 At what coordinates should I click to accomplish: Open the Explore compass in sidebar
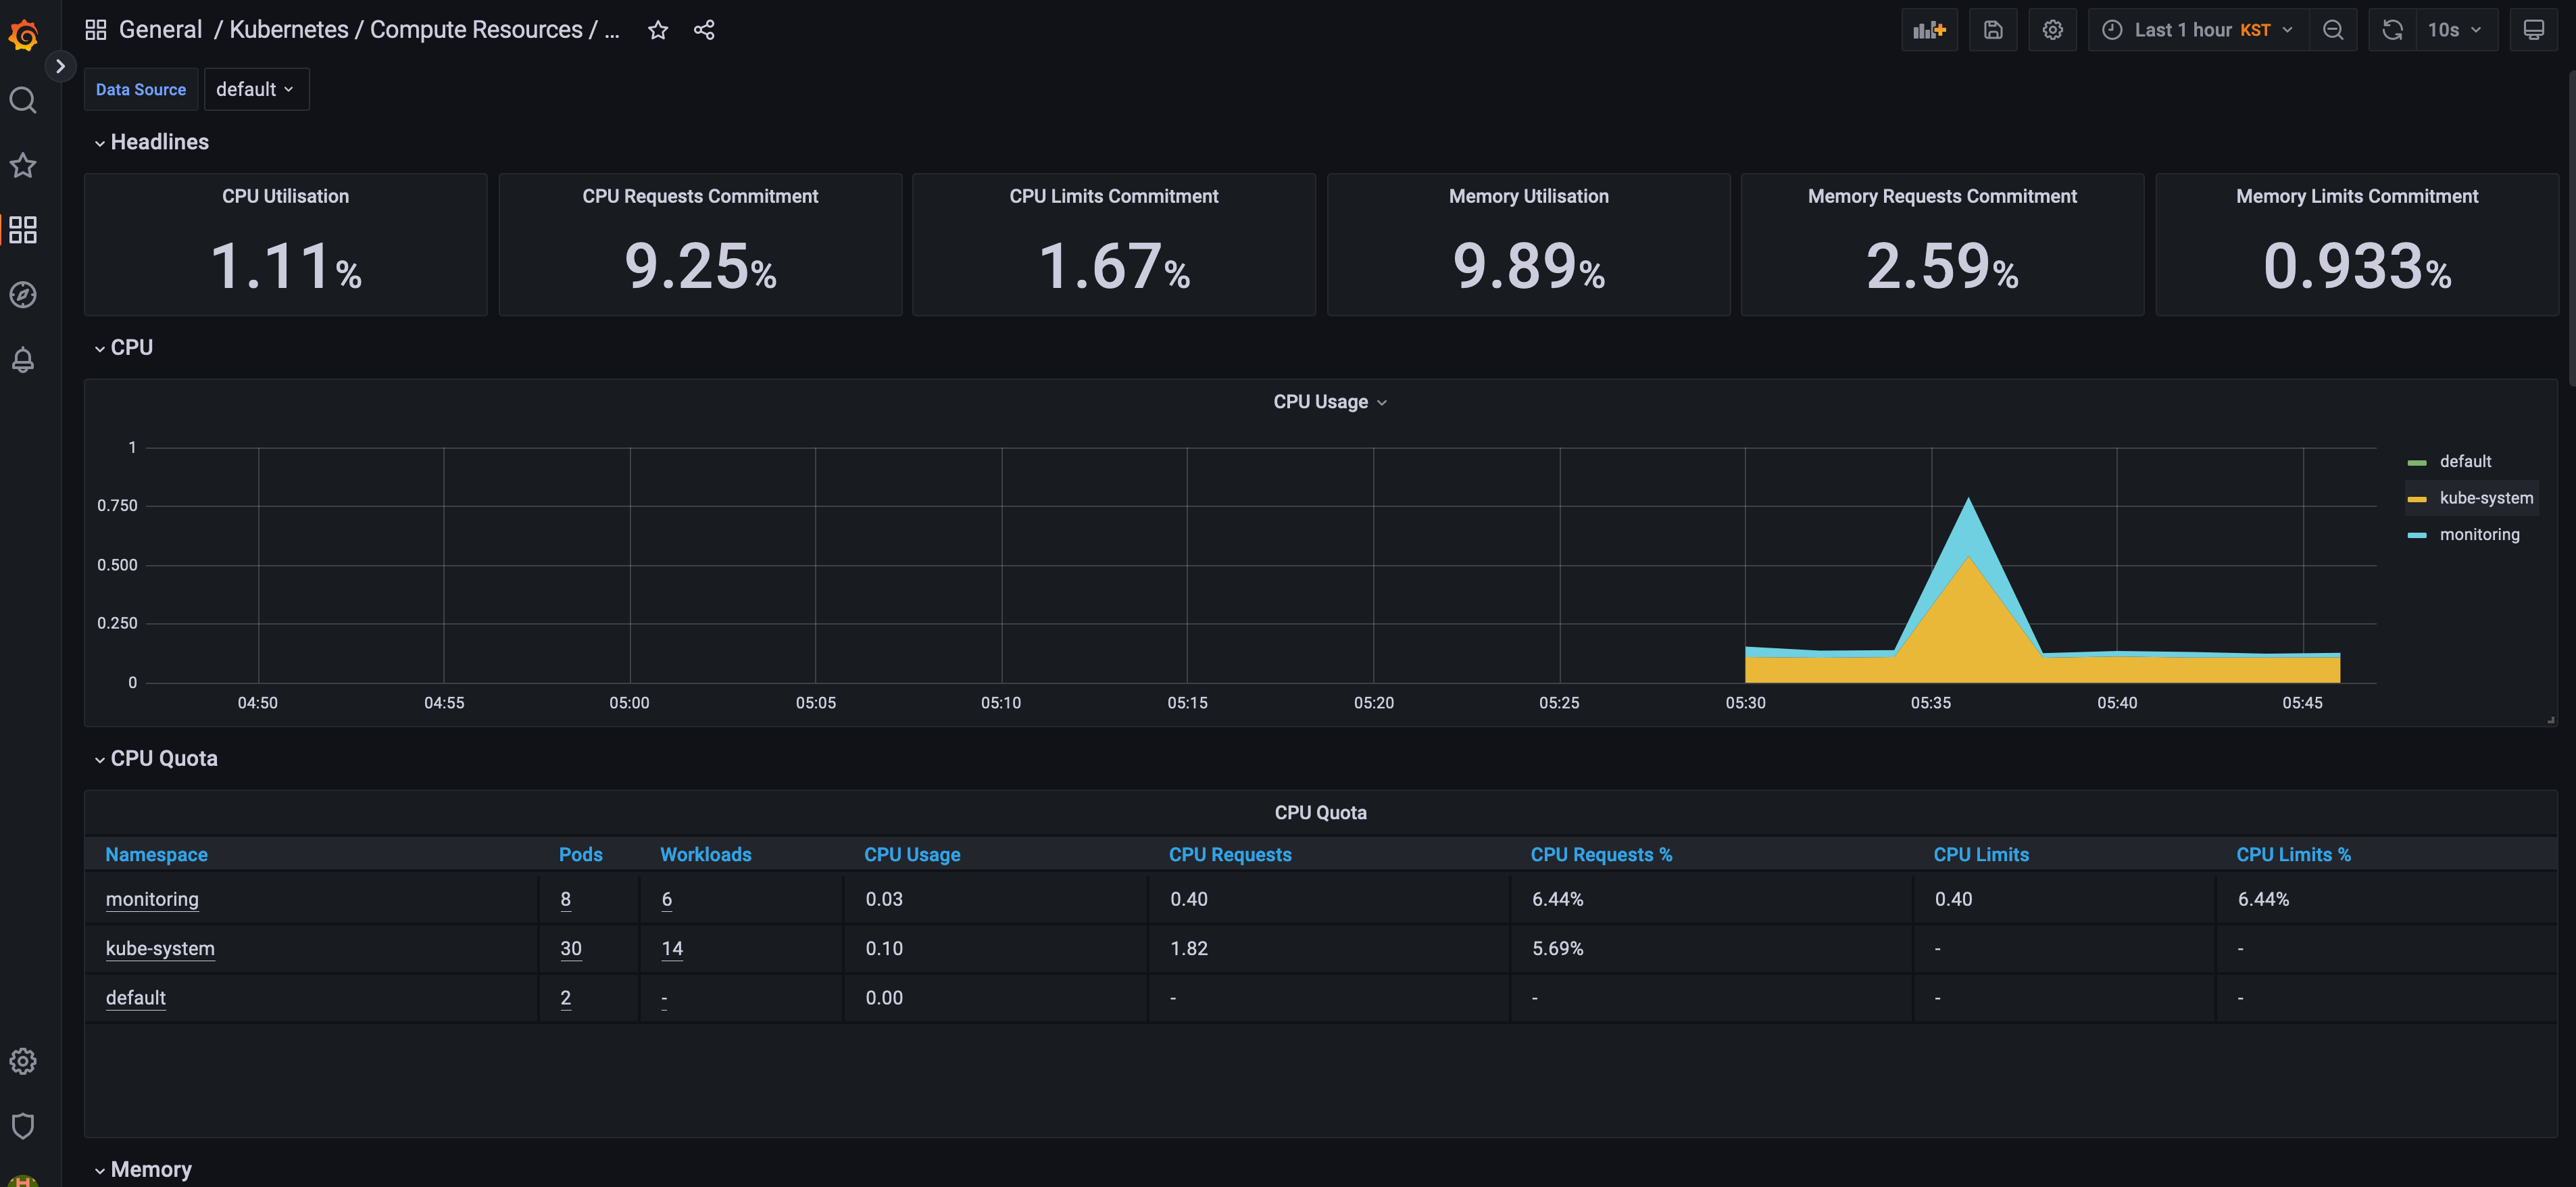(23, 295)
